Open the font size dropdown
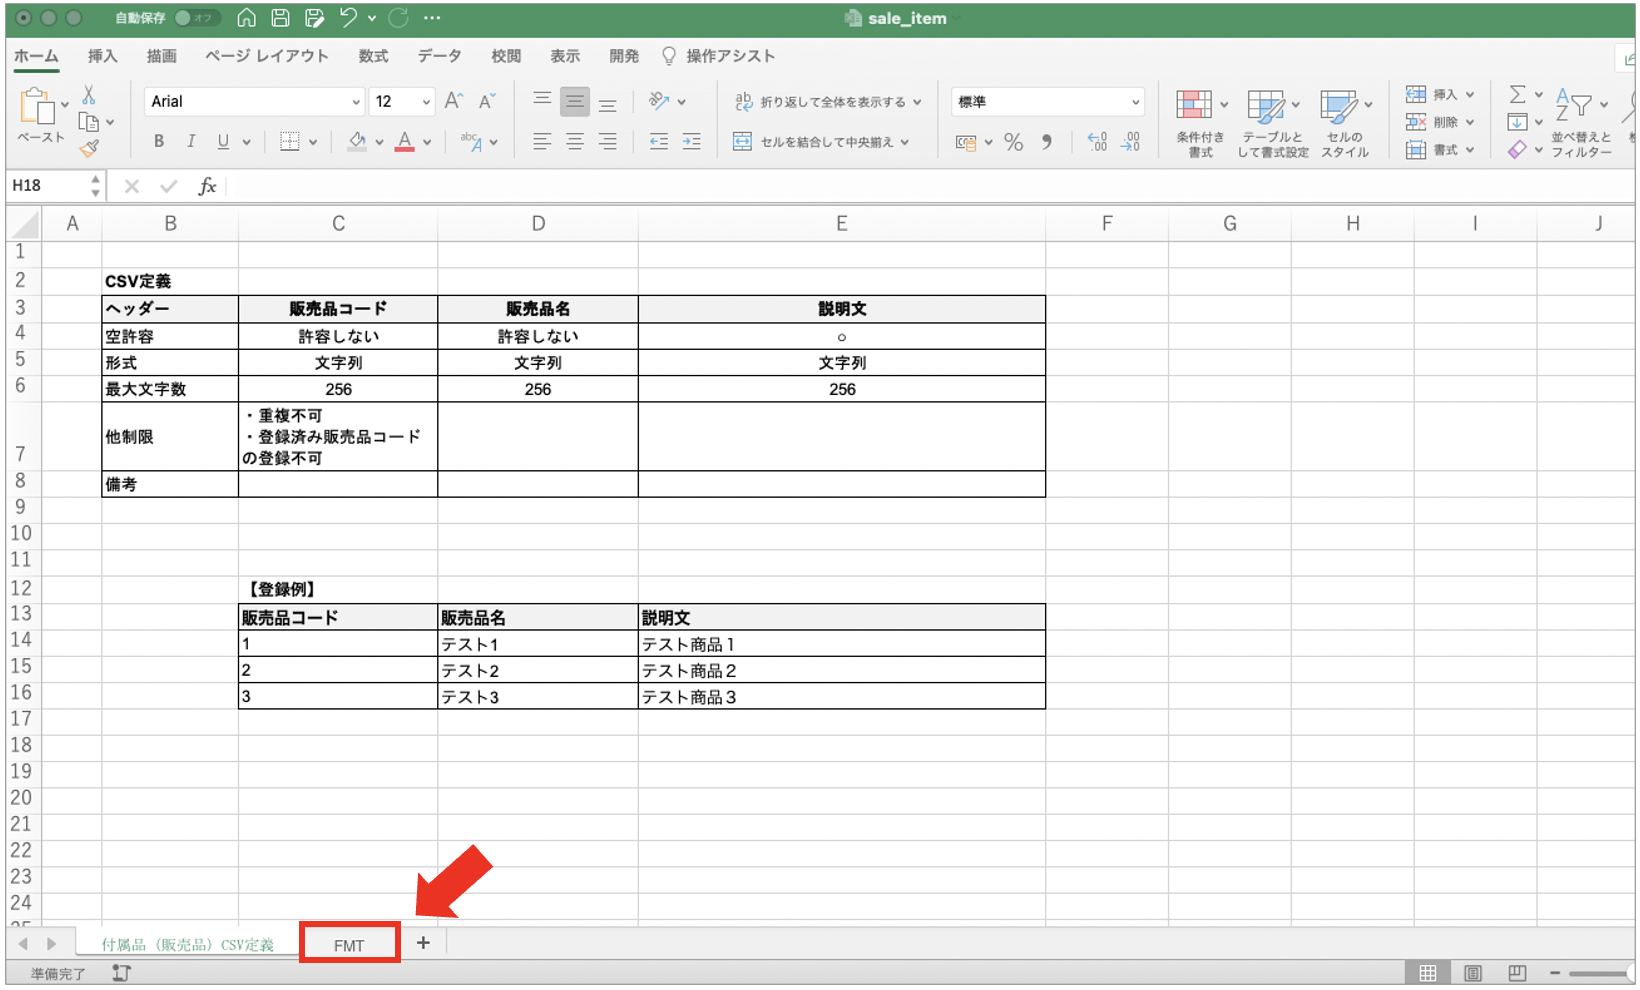Screen dimensions: 1640x990 [426, 102]
